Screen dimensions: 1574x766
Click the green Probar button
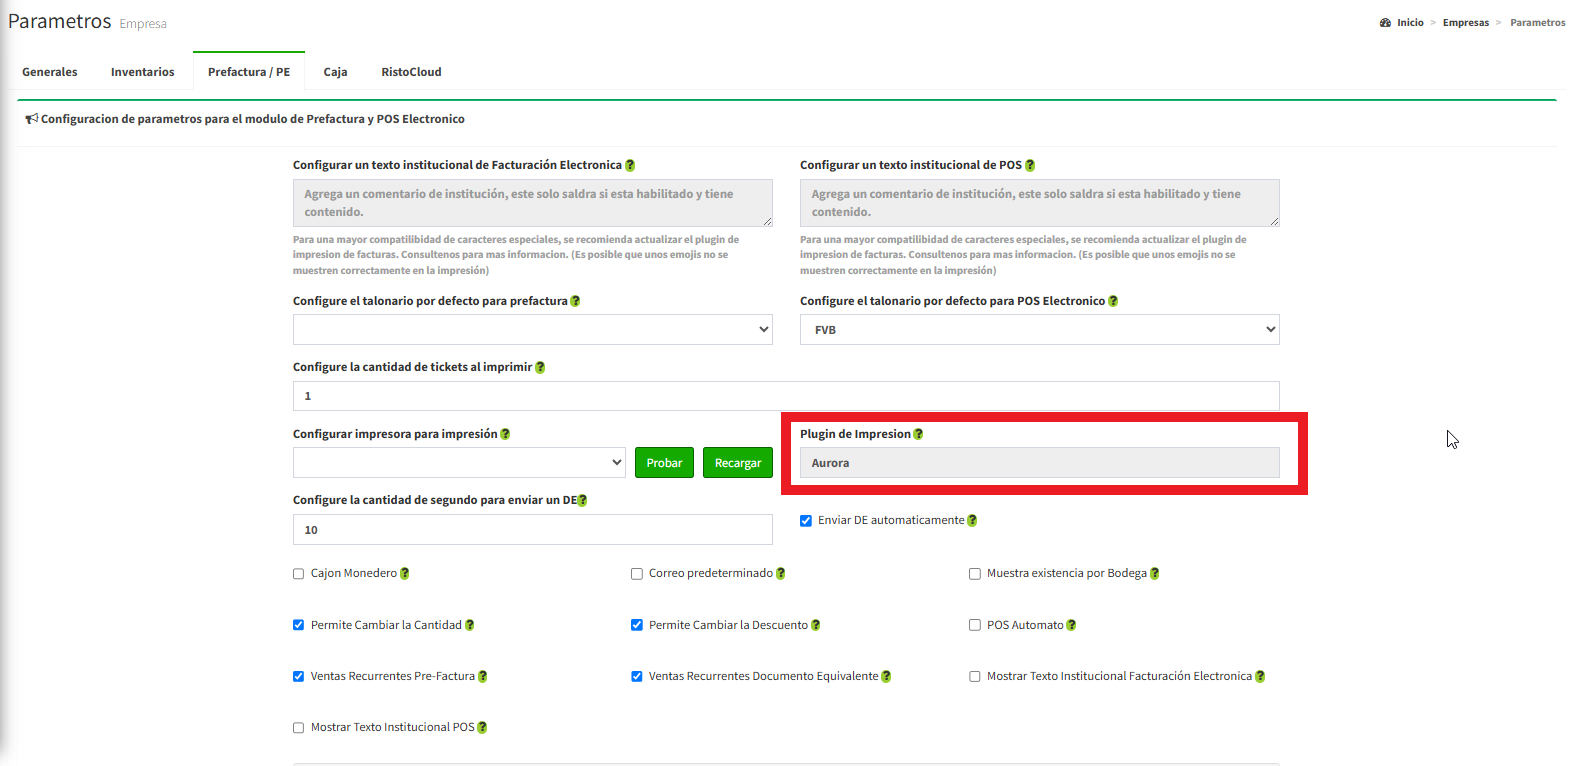pos(664,463)
